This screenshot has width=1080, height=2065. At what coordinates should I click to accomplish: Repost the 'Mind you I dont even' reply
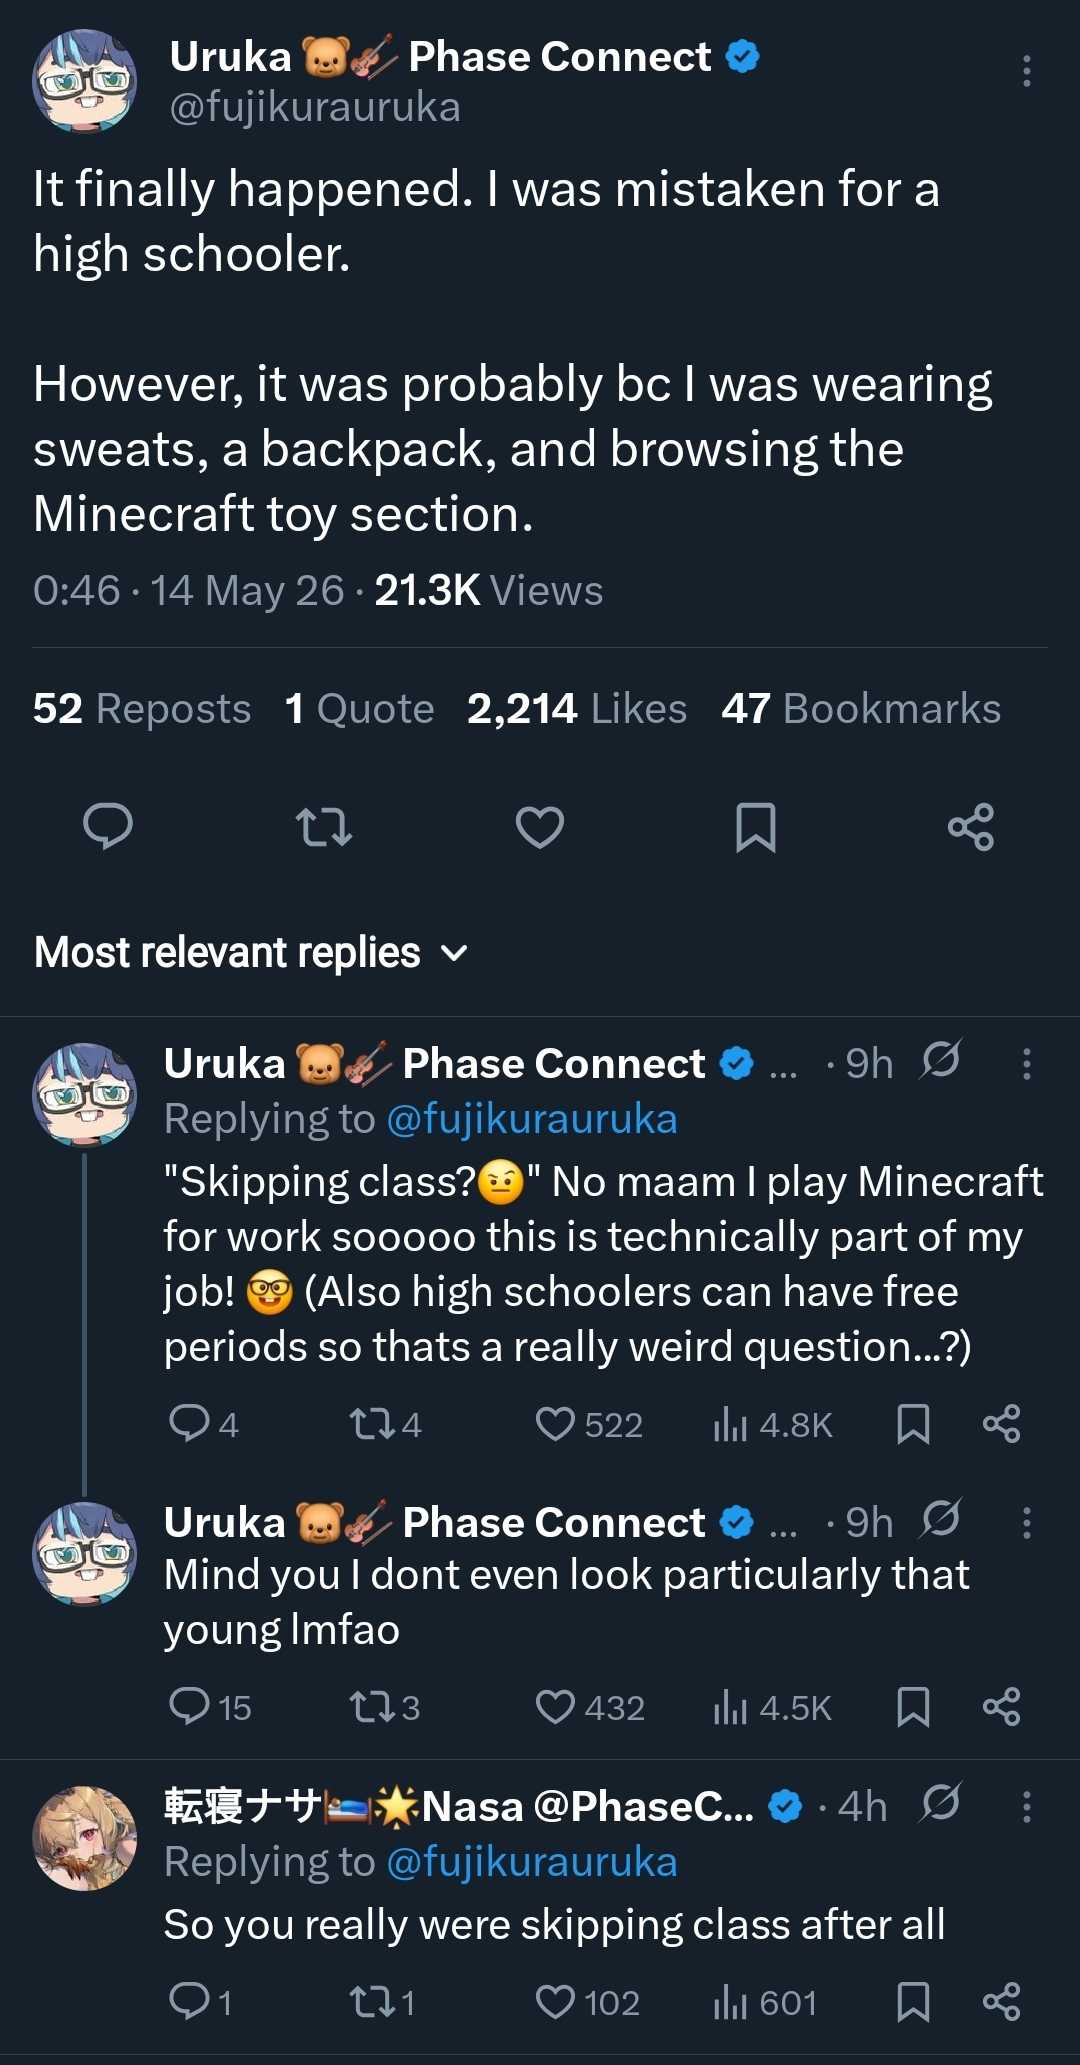coord(385,1707)
